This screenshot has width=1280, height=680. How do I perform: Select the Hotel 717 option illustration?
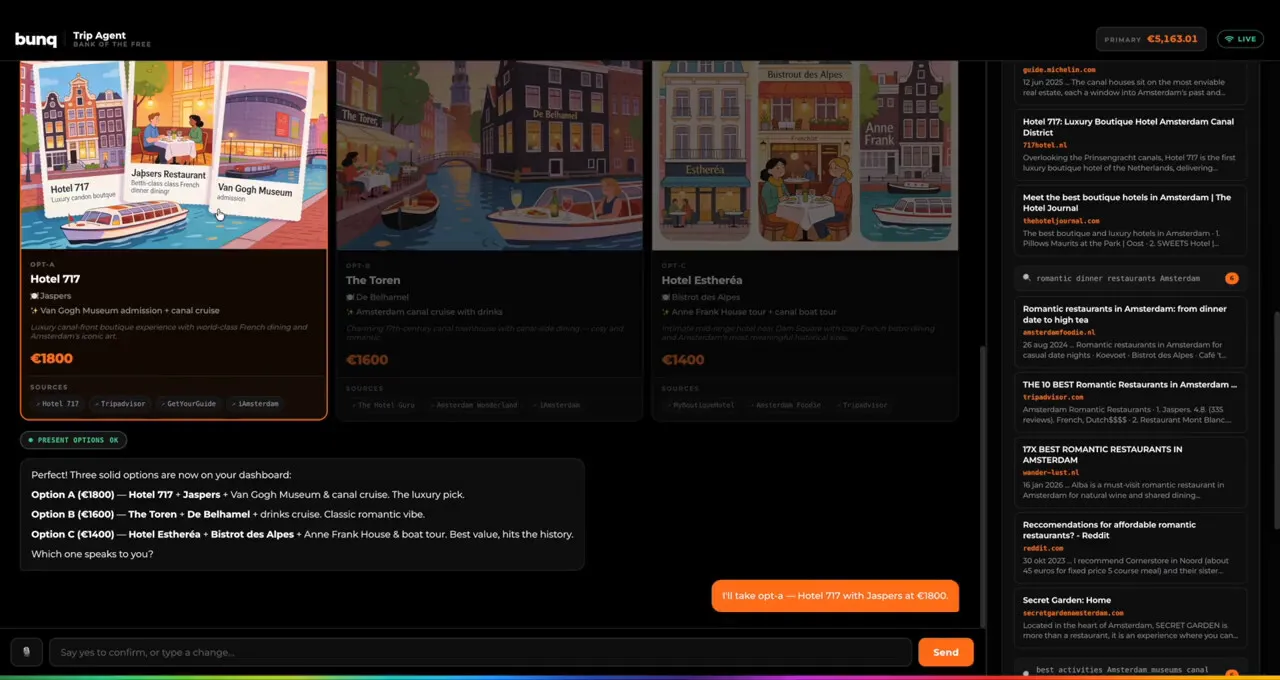(x=174, y=155)
